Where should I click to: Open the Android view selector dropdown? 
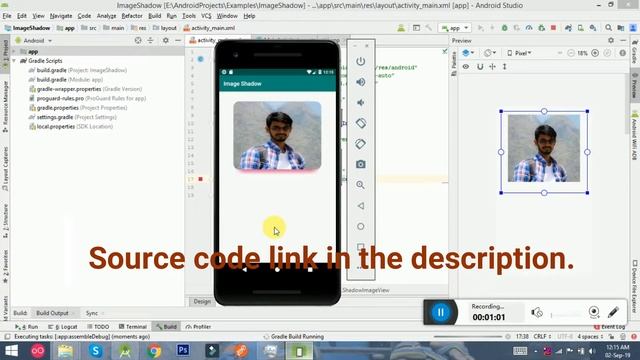(x=34, y=40)
